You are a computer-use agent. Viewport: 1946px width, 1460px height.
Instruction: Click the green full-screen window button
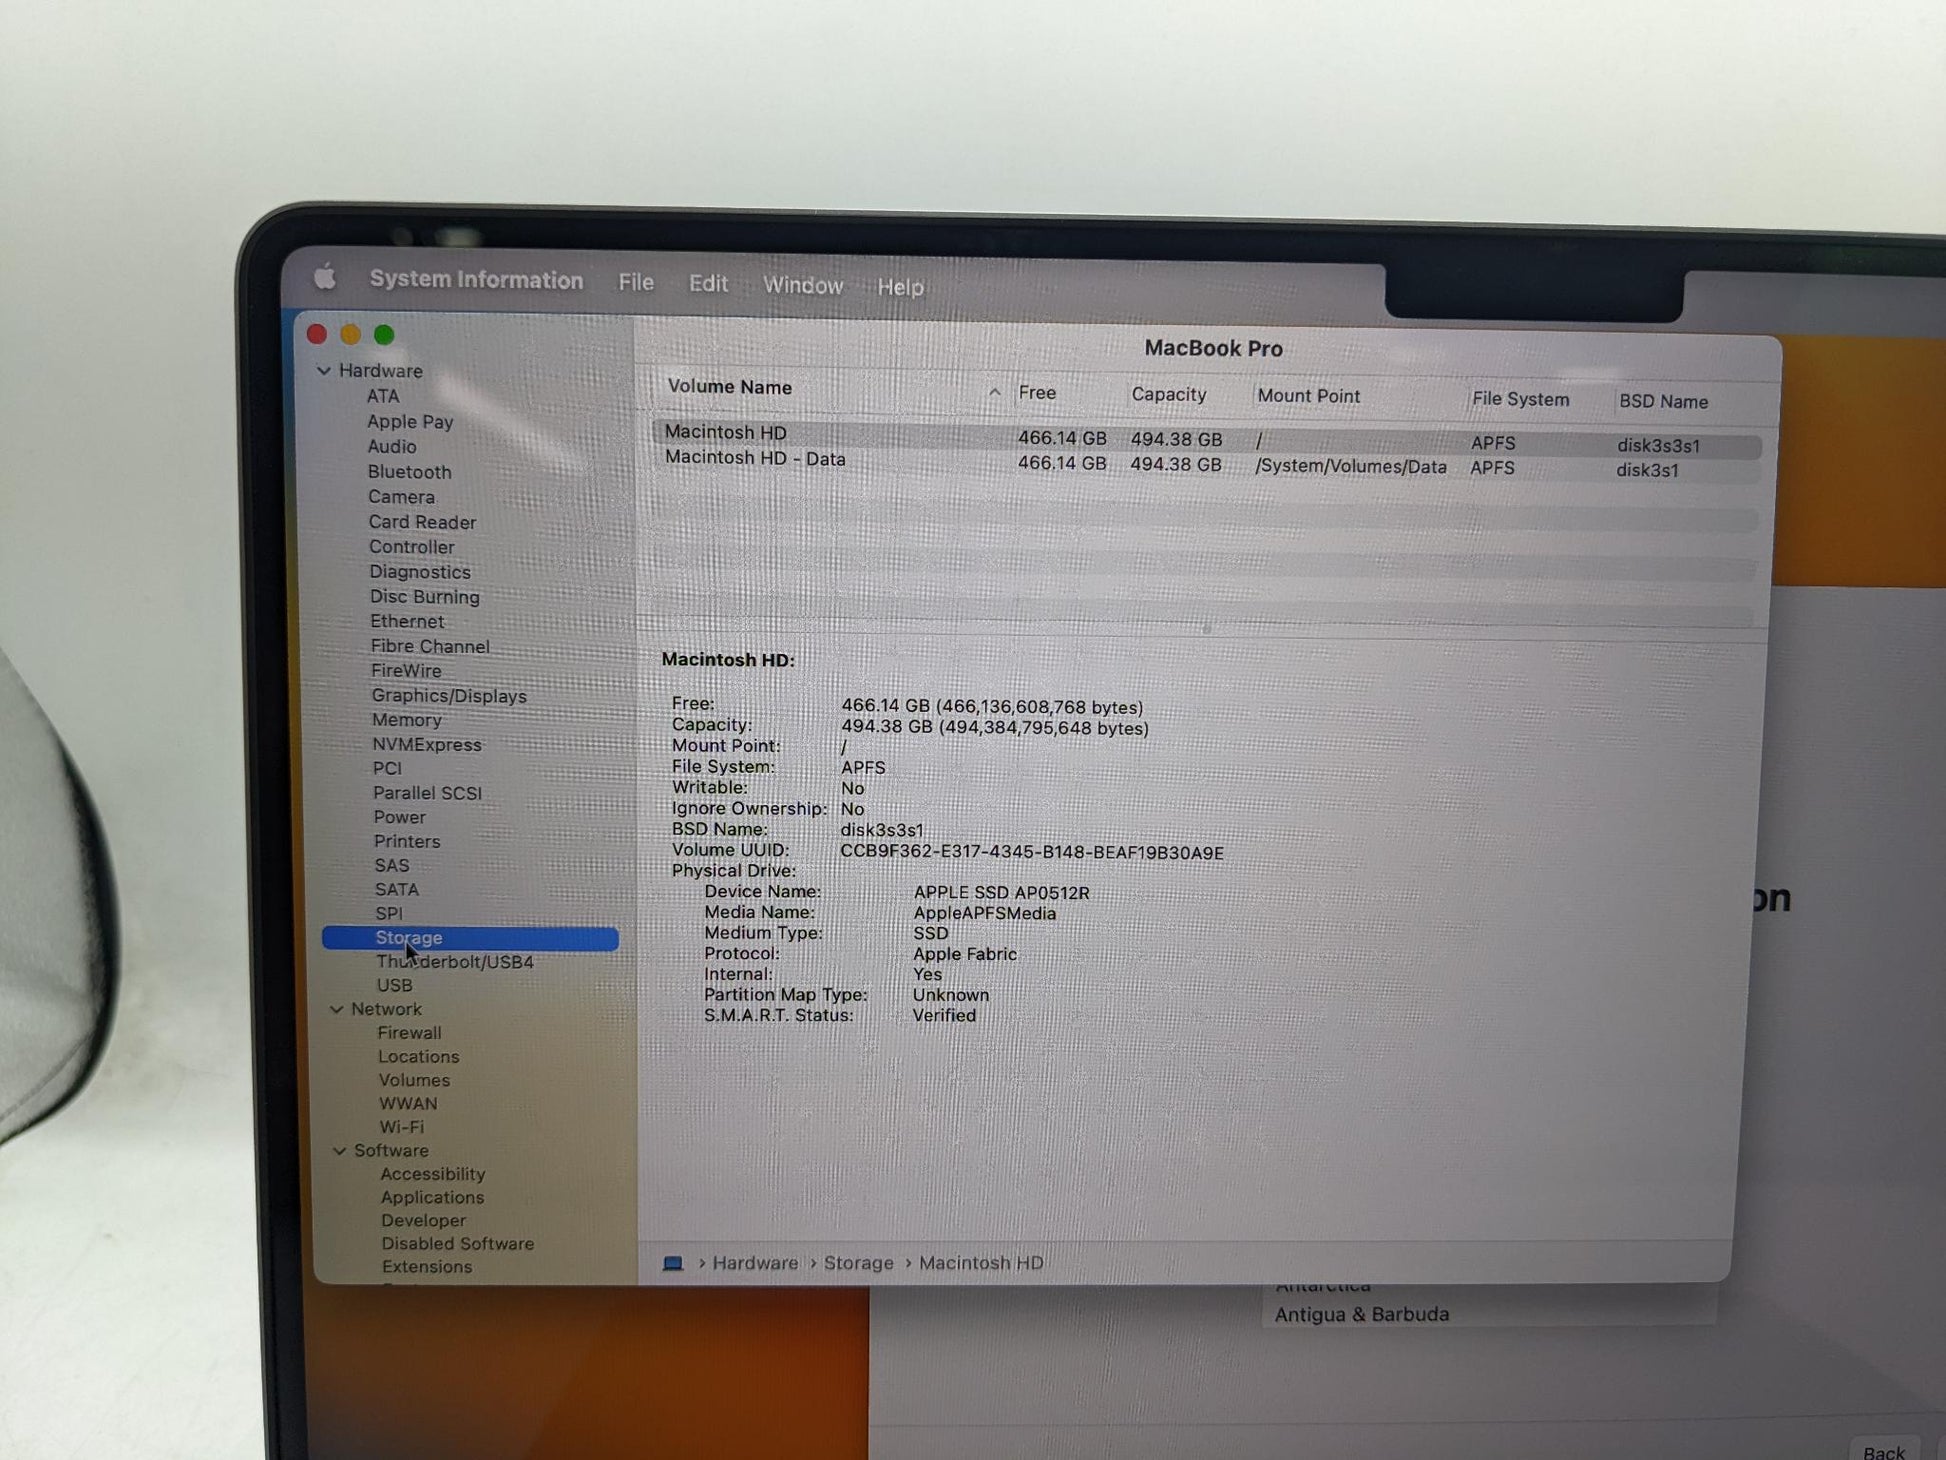384,335
